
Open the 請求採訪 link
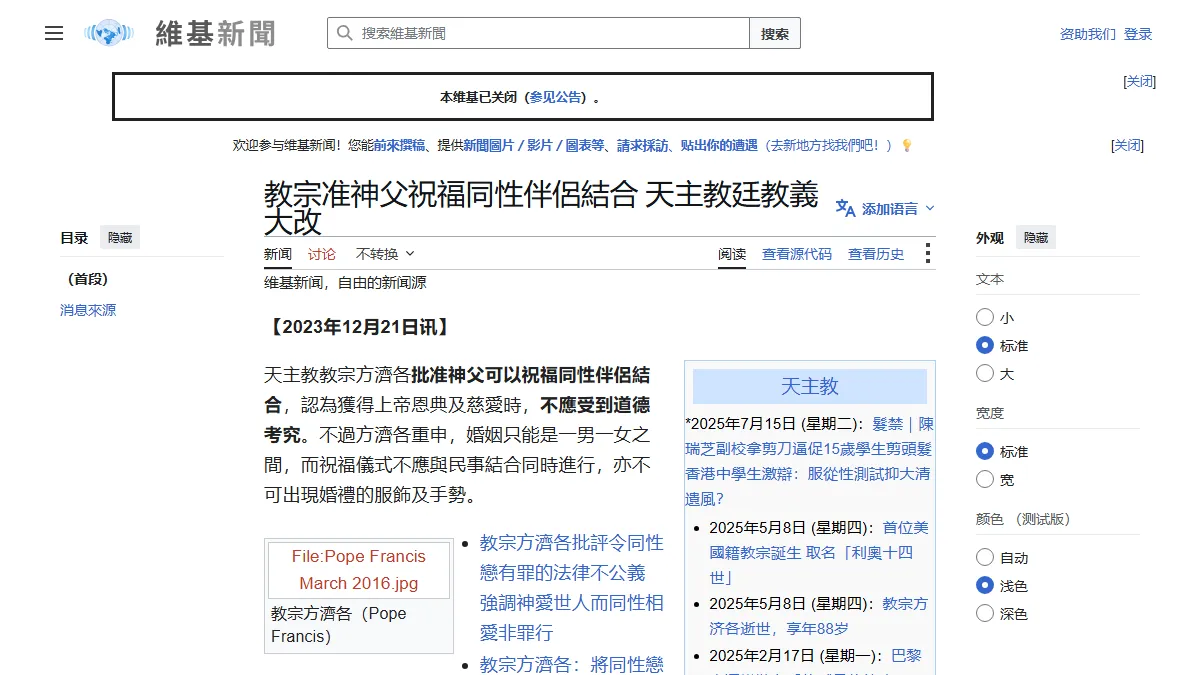point(643,145)
